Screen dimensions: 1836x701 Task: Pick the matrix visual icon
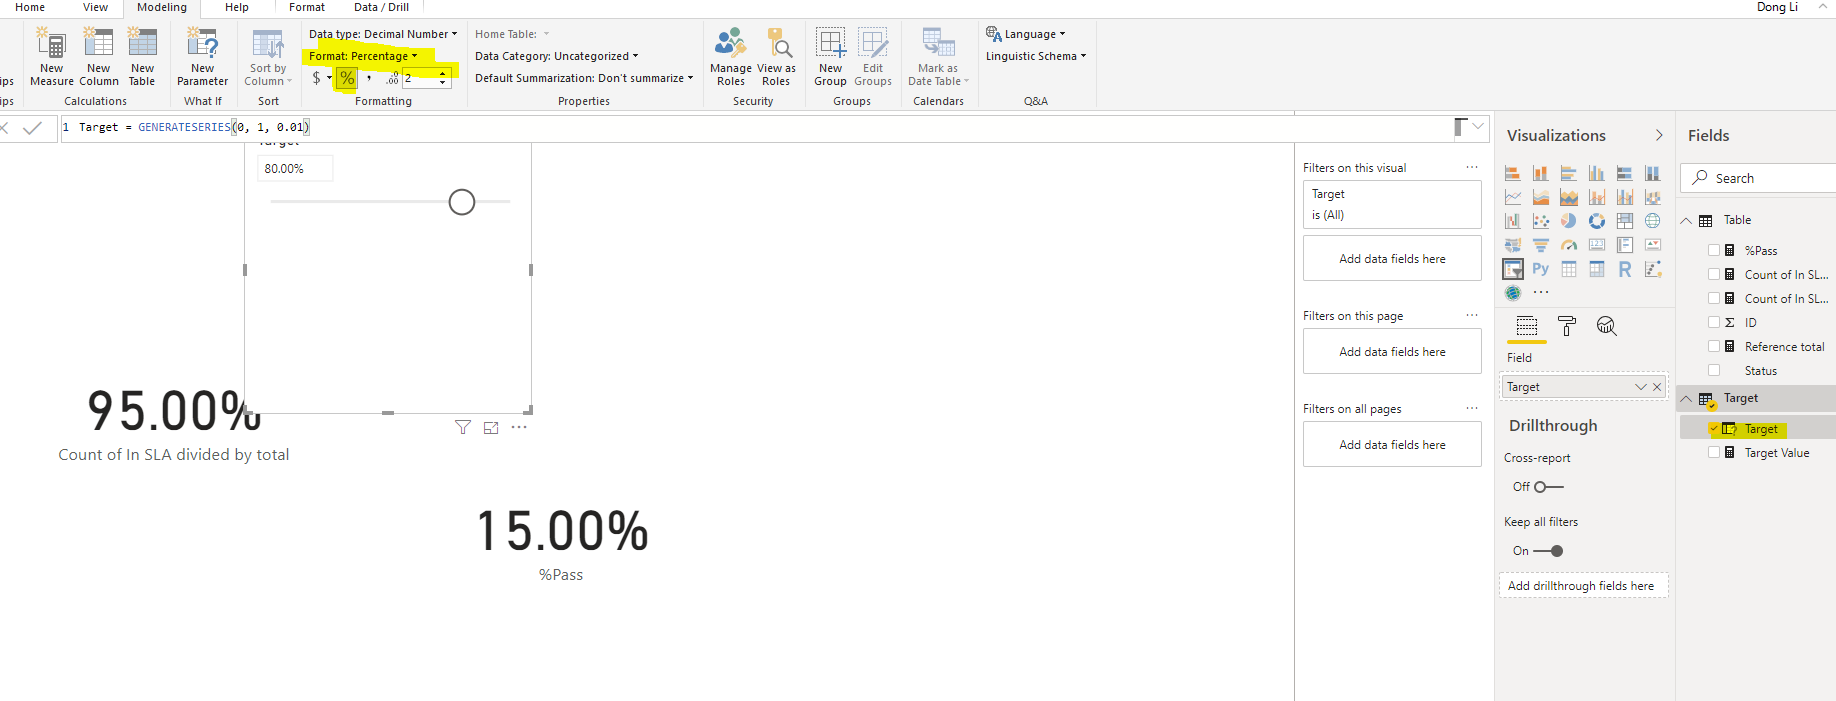1596,269
